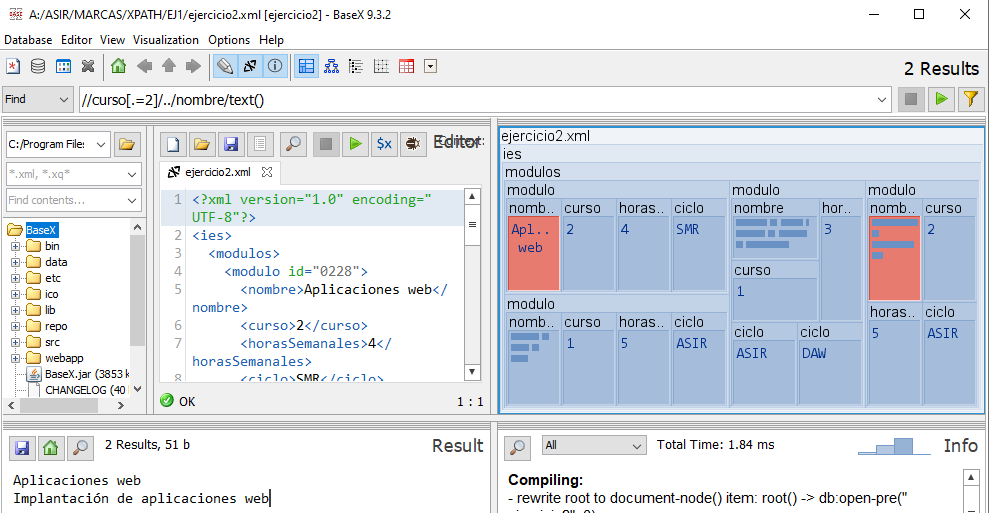
Task: Open the Find mode dropdown
Action: 38,99
